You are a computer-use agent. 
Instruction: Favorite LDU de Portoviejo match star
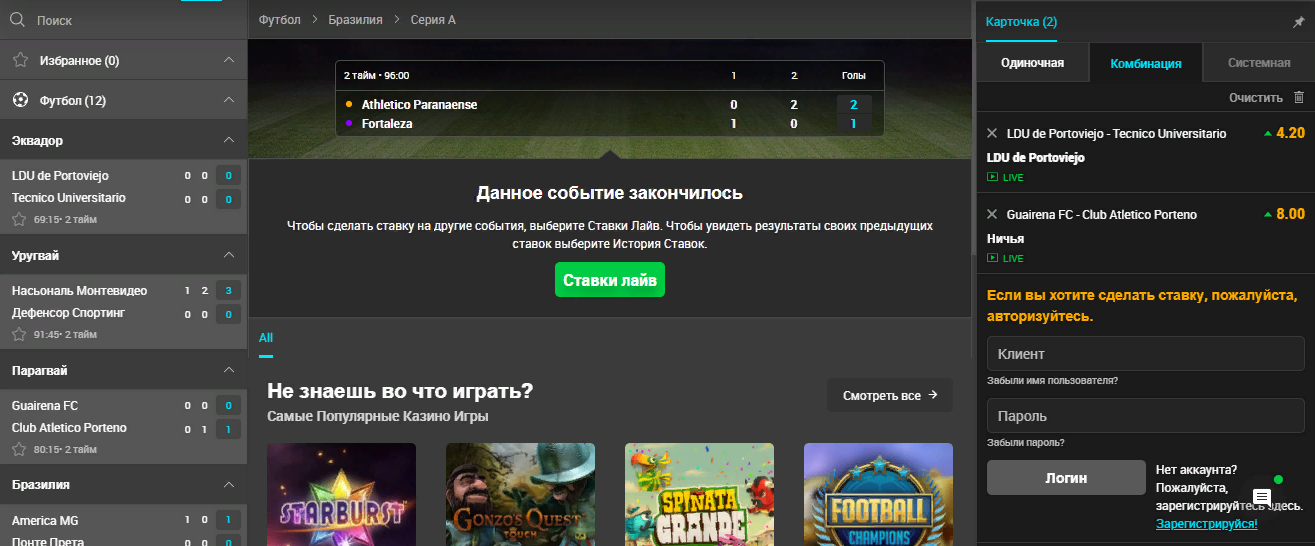[x=18, y=219]
